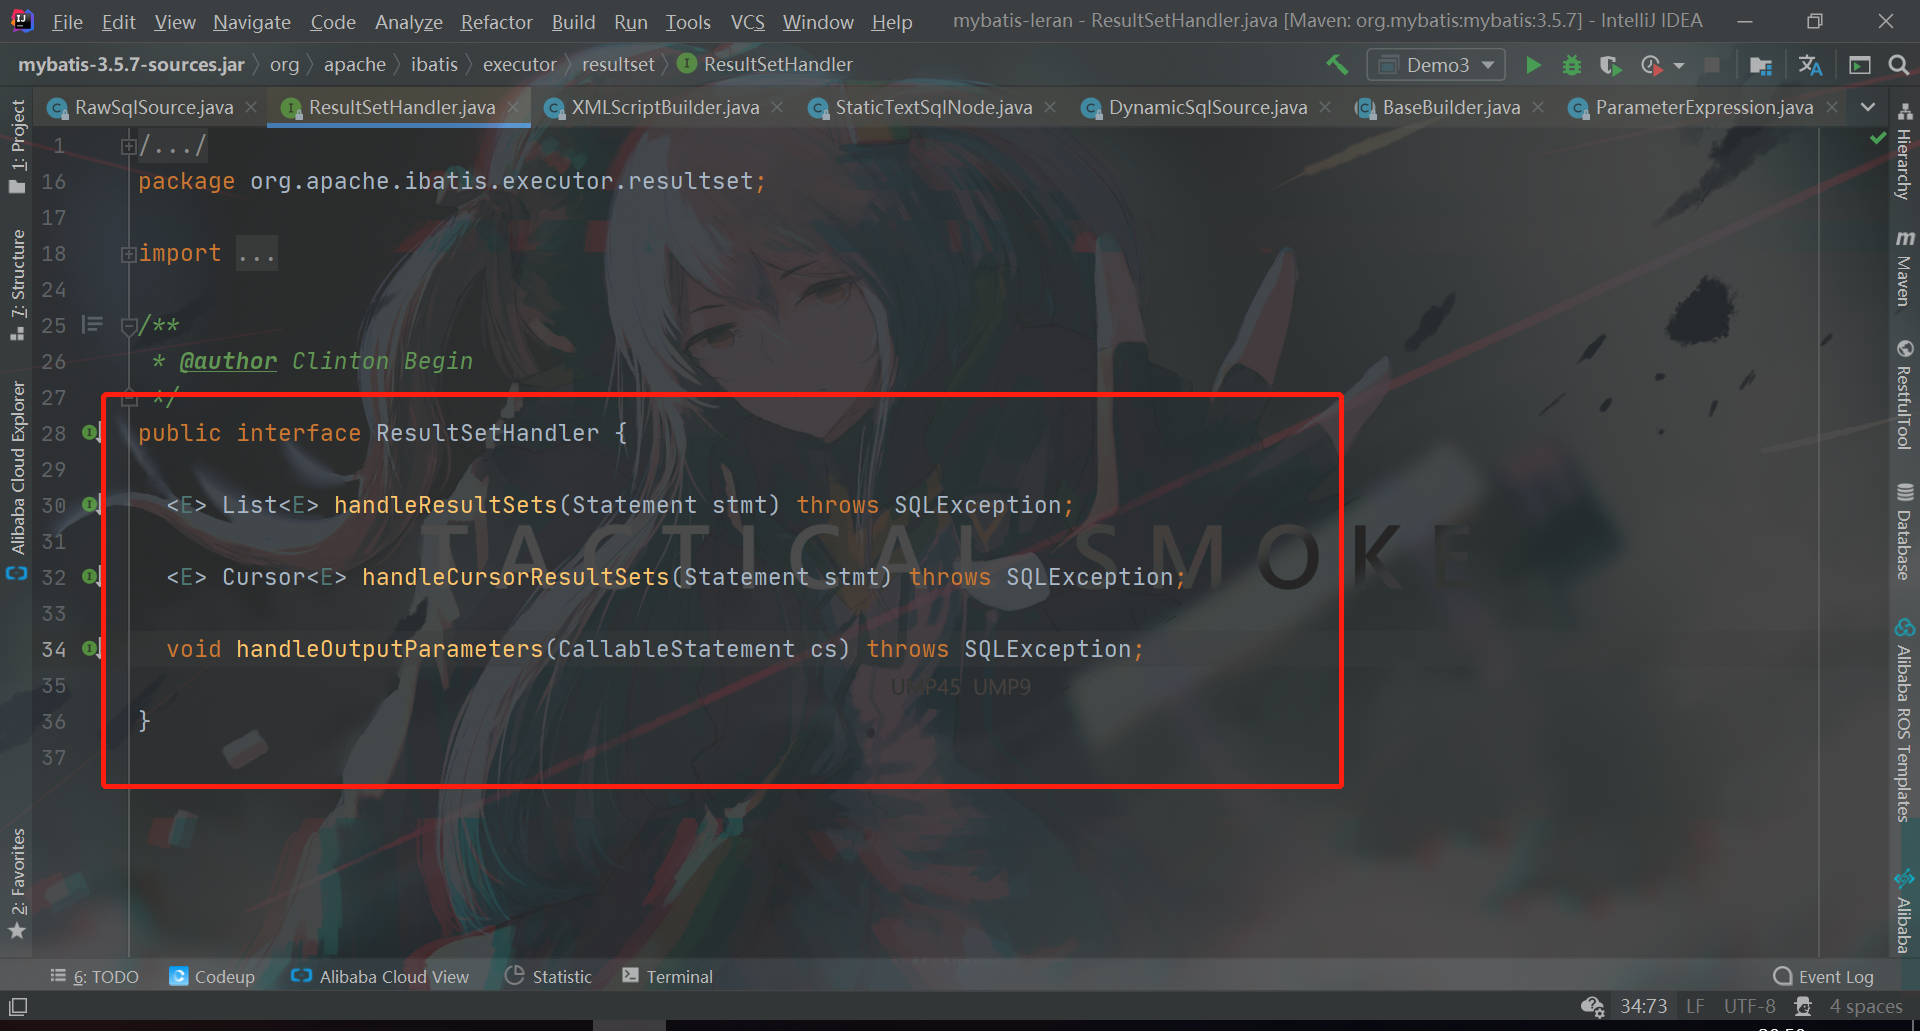Open the Favorites tool window
Viewport: 1920px width, 1031px height.
coord(17,884)
